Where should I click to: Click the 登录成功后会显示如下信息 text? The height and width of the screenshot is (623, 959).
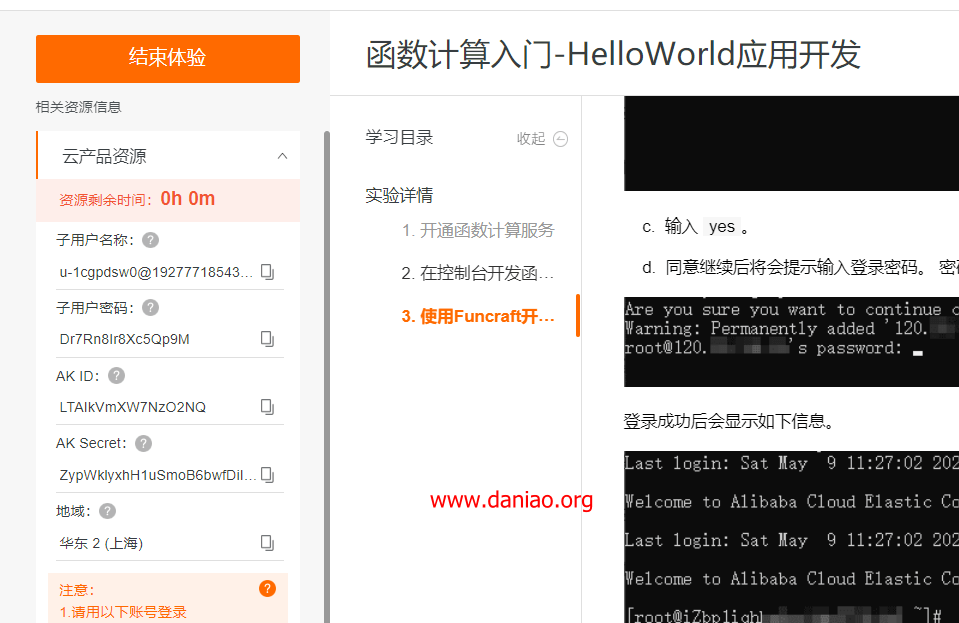pos(729,421)
